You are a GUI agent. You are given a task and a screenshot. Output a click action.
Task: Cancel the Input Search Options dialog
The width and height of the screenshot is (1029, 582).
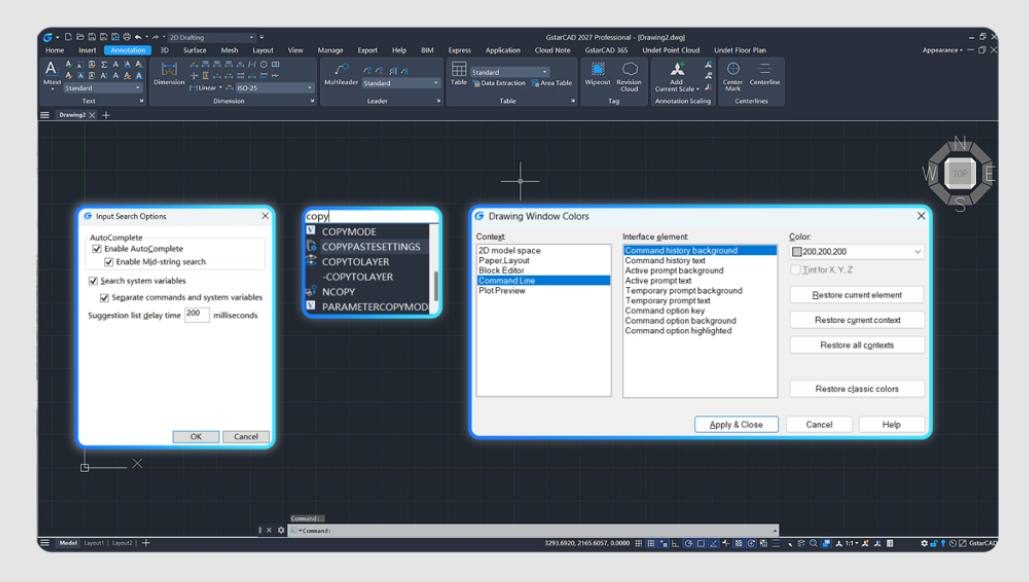pyautogui.click(x=246, y=436)
